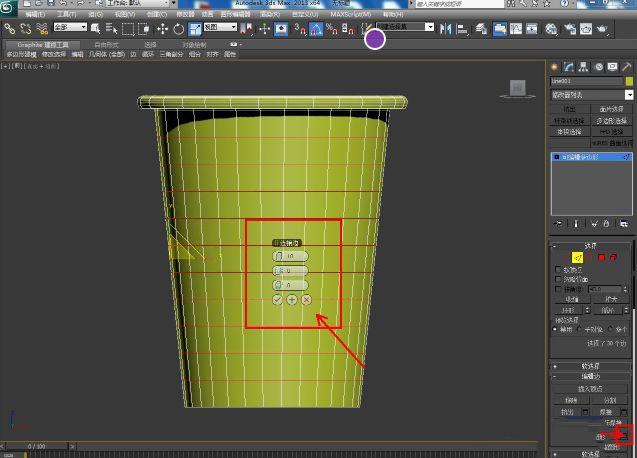The height and width of the screenshot is (458, 637).
Task: Select the Edge sub-object level icon
Action: (577, 257)
